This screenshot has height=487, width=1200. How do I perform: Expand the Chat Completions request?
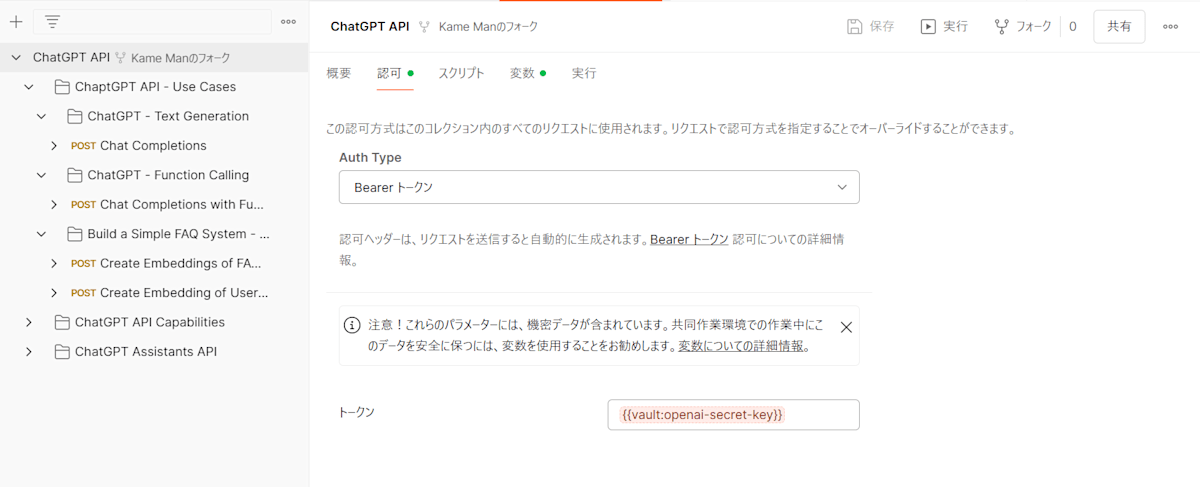click(x=54, y=146)
